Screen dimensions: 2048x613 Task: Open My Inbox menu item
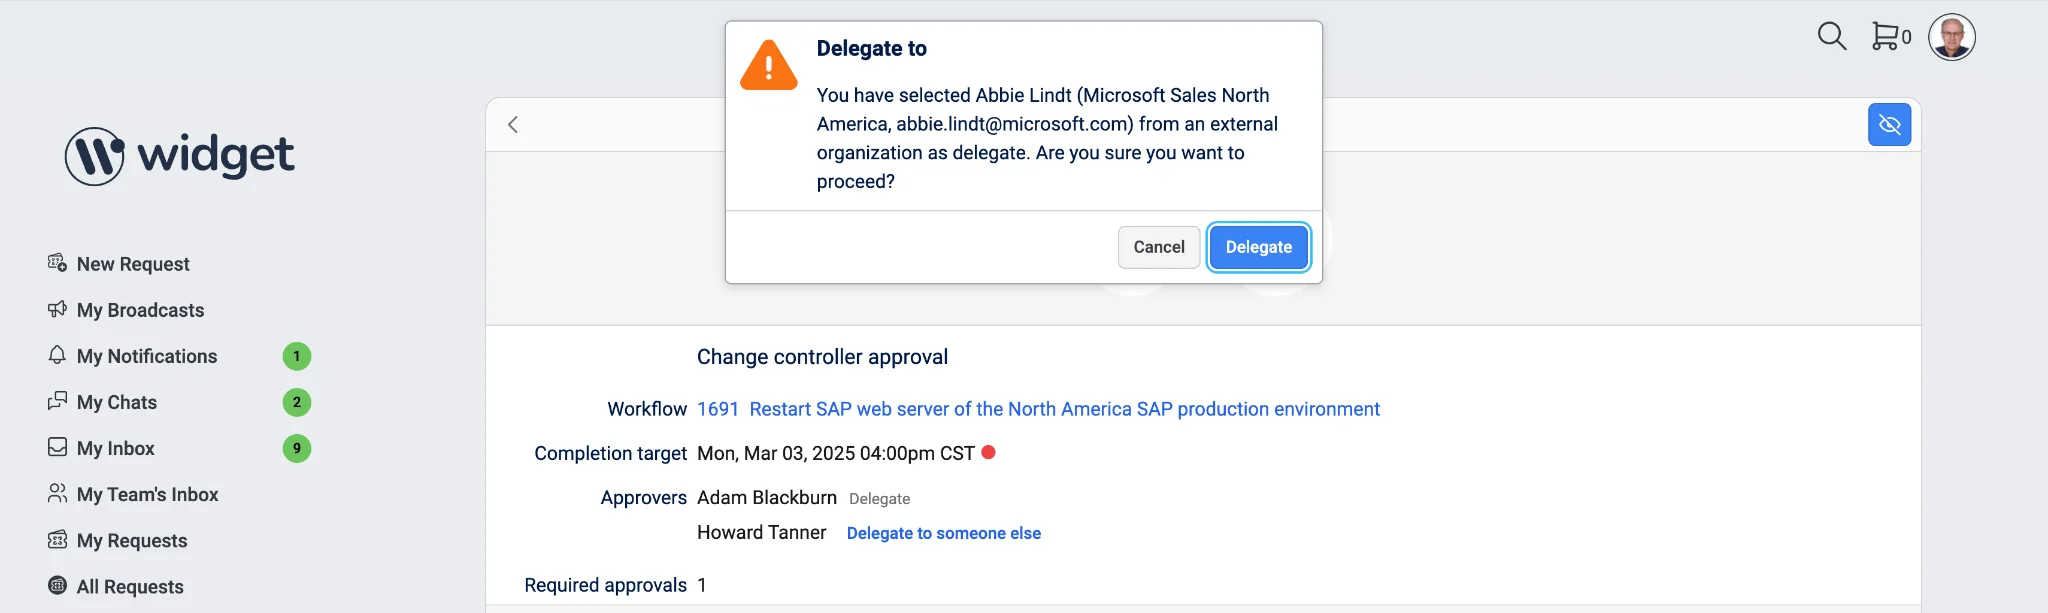115,448
